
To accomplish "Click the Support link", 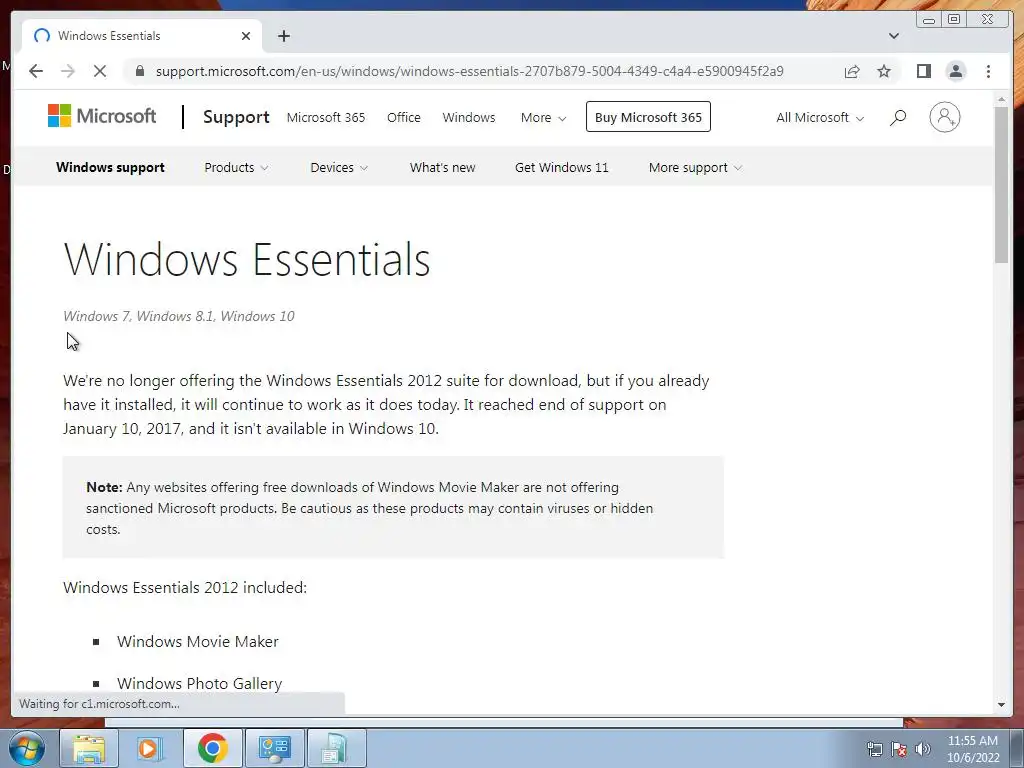I will click(236, 117).
